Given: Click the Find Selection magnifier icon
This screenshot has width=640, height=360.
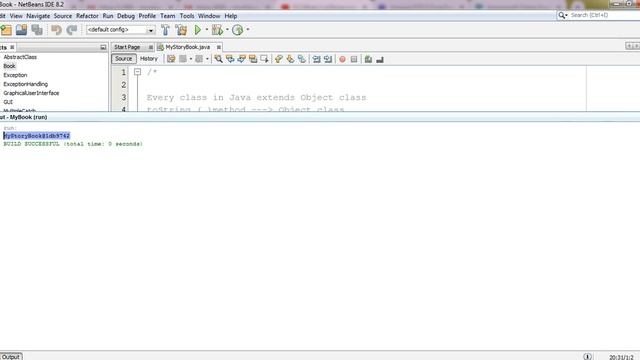Looking at the screenshot, I should click(x=218, y=59).
